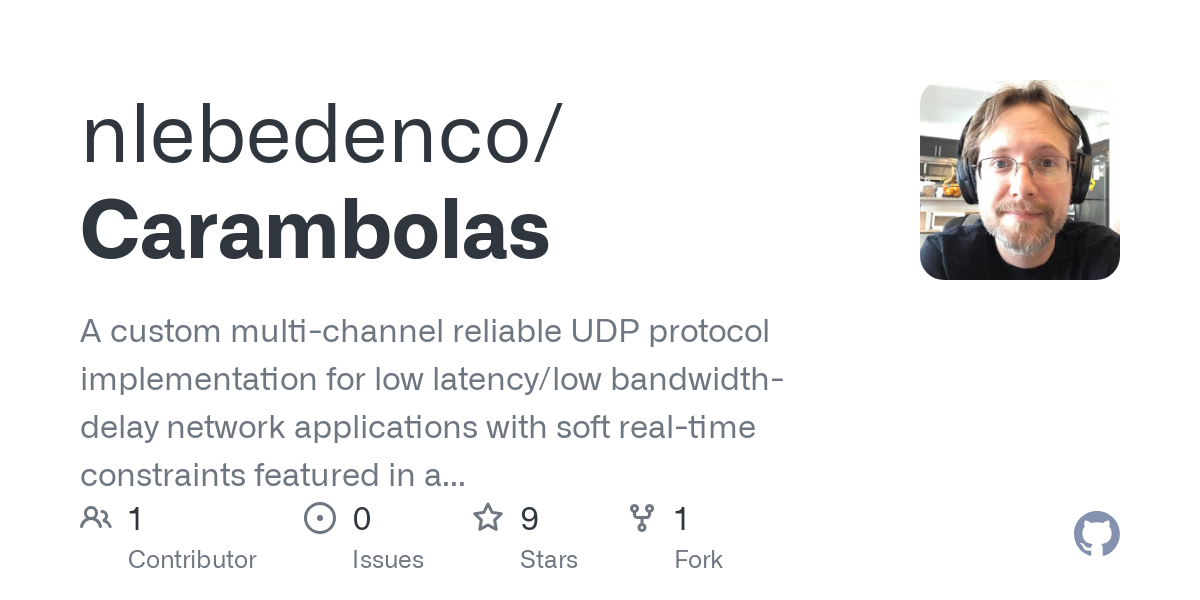1200x600 pixels.
Task: Click the Fork branch icon
Action: coord(641,518)
